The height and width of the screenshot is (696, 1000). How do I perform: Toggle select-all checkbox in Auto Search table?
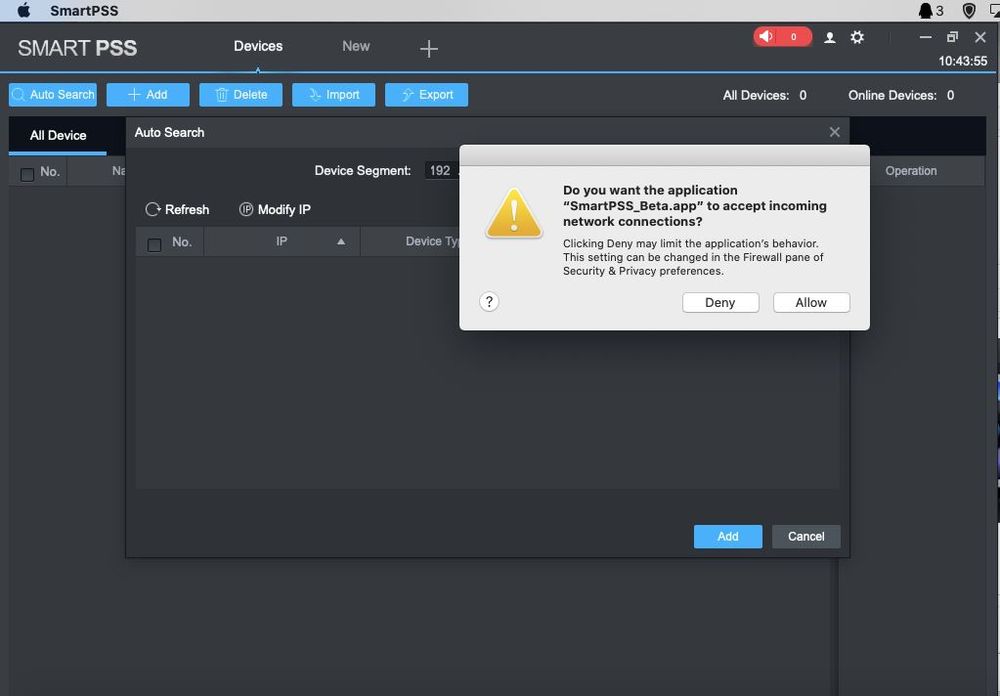tap(154, 245)
